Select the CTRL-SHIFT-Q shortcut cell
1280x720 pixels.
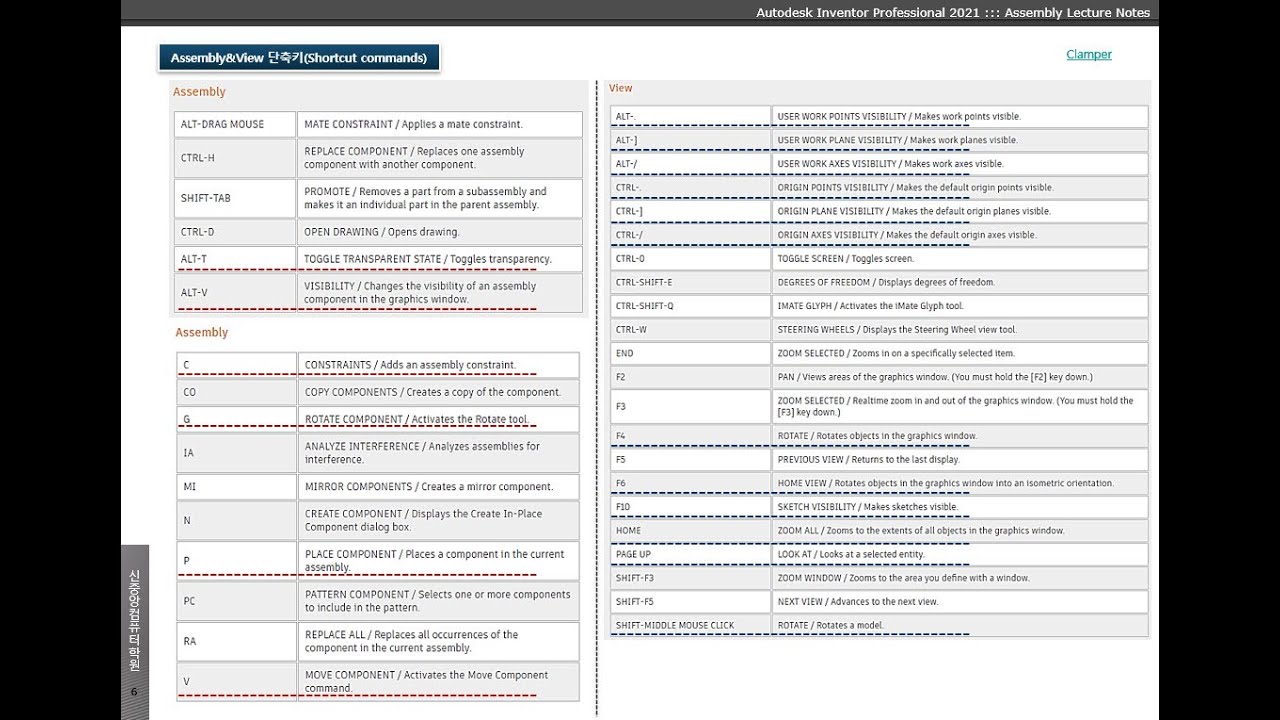pyautogui.click(x=691, y=306)
